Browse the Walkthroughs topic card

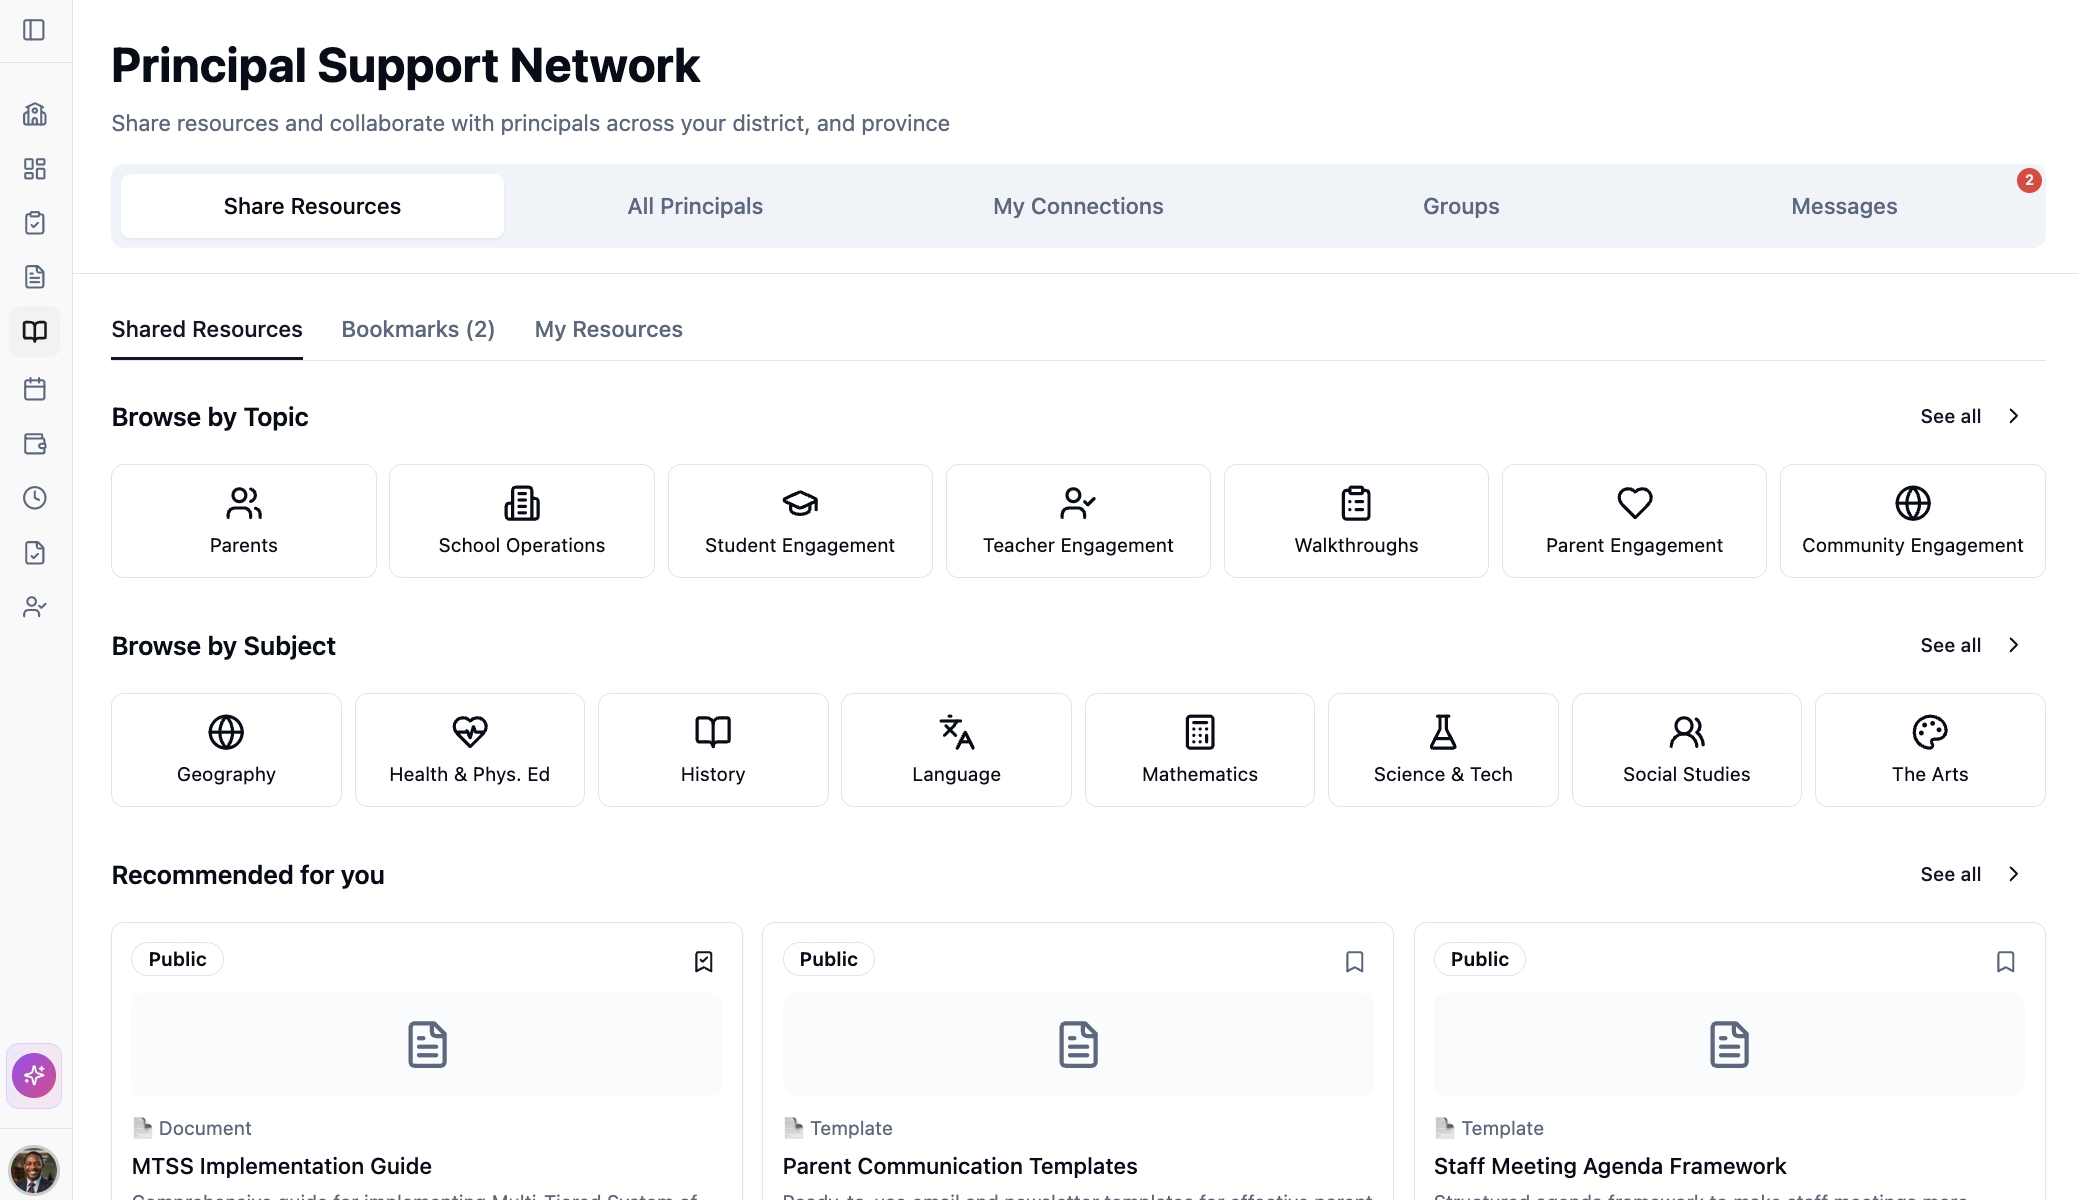tap(1355, 520)
